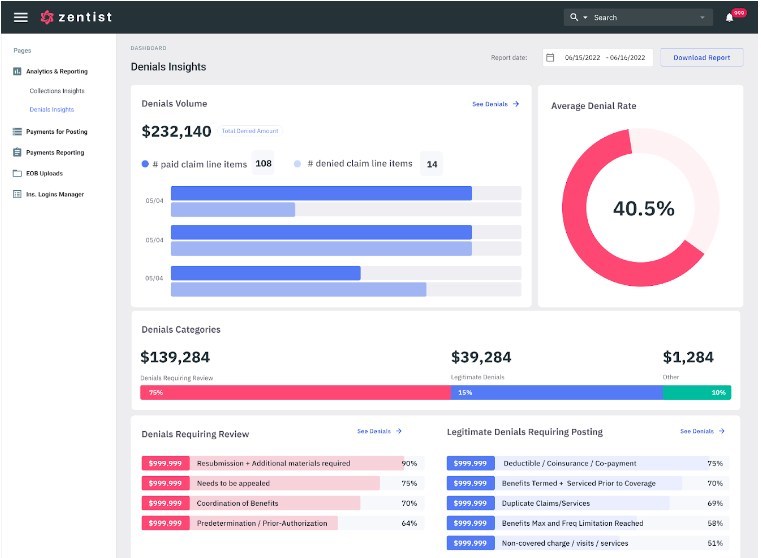
Task: Click the Payments for Posting icon
Action: pos(17,131)
